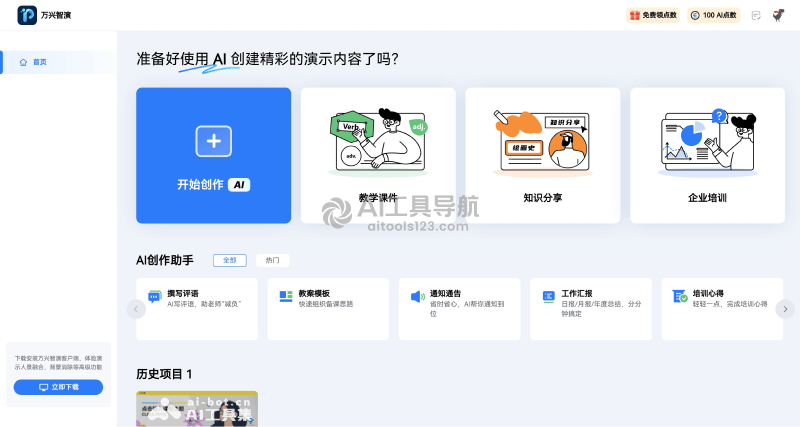Viewport: 800px width, 427px height.
Task: Open the 100 AI点数 balance
Action: pyautogui.click(x=714, y=15)
